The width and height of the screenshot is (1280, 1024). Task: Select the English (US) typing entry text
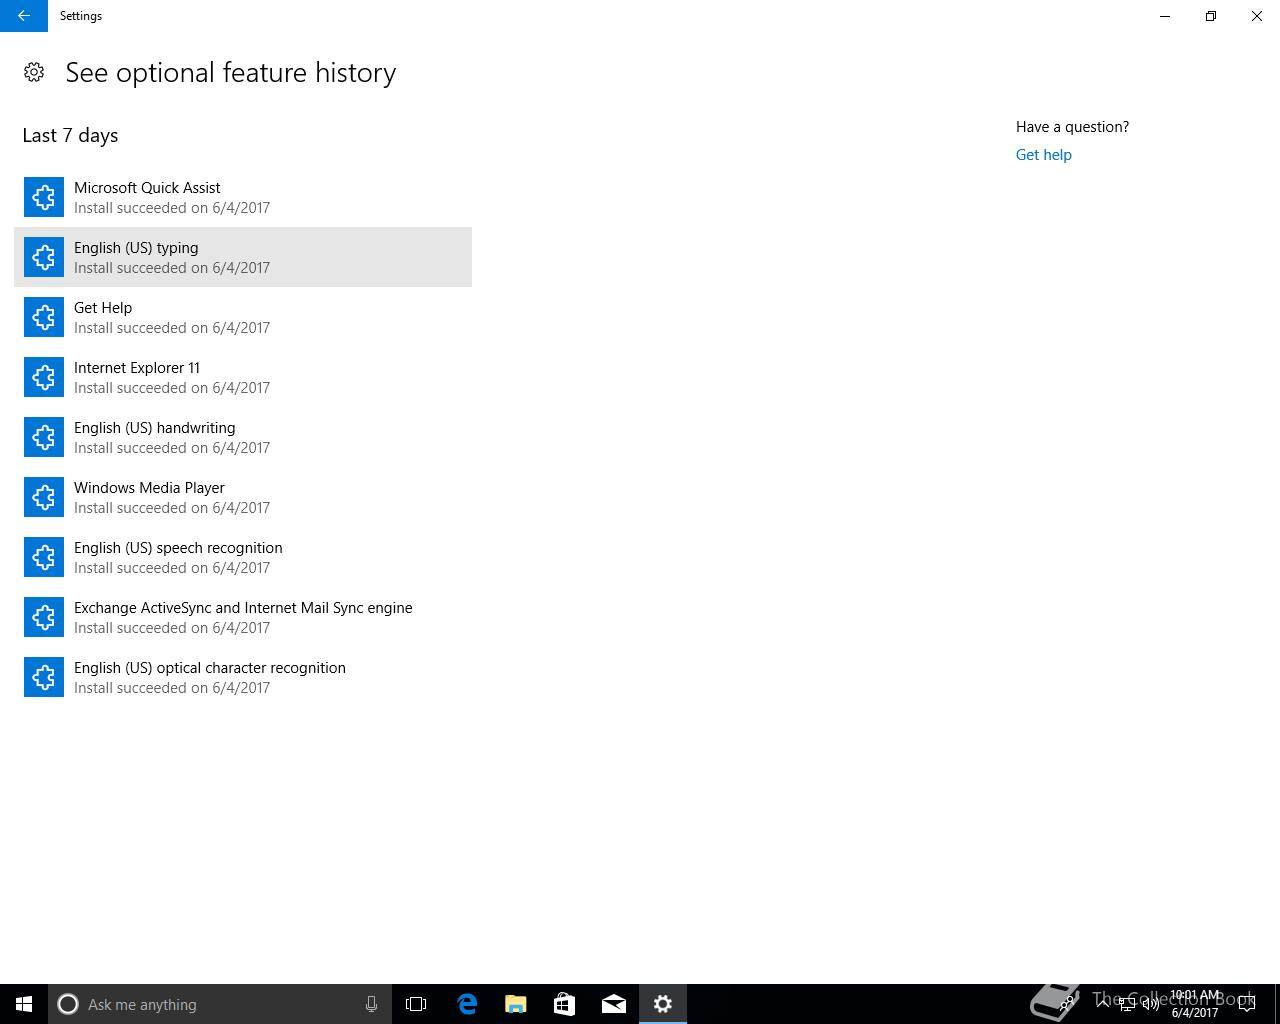[x=136, y=248]
